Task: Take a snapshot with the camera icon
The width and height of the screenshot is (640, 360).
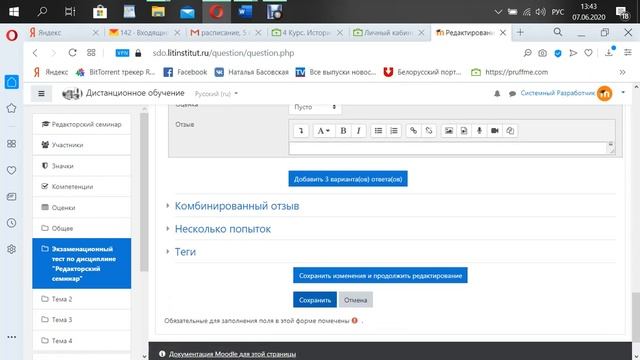Action: coord(542,53)
